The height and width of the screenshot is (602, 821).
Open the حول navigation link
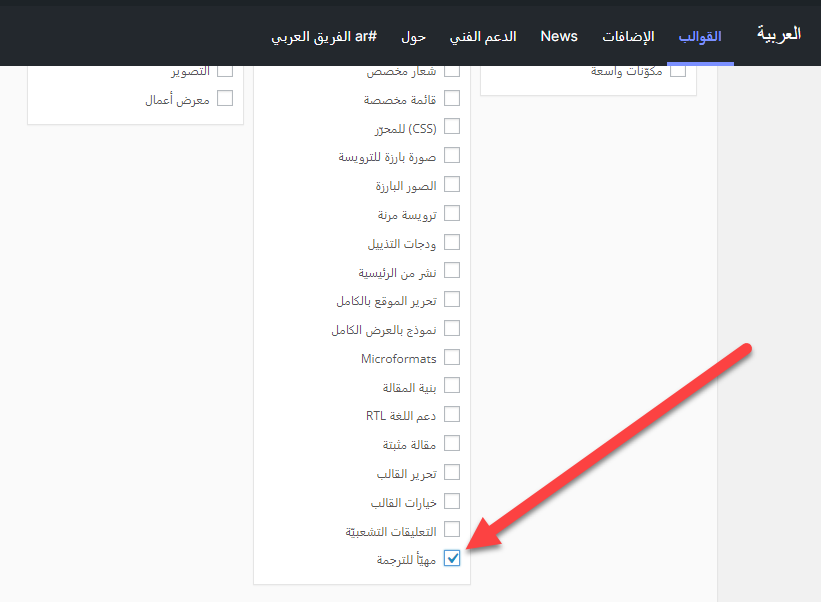tap(413, 37)
